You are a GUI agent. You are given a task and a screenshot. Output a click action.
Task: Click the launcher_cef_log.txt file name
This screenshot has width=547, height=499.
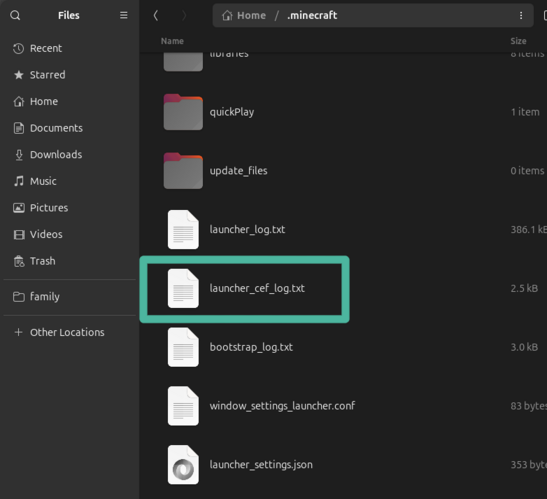tap(257, 288)
